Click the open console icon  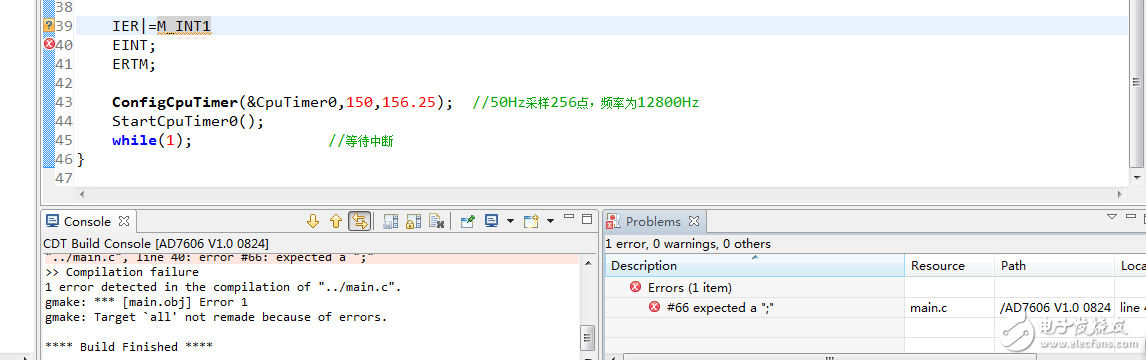tap(531, 221)
